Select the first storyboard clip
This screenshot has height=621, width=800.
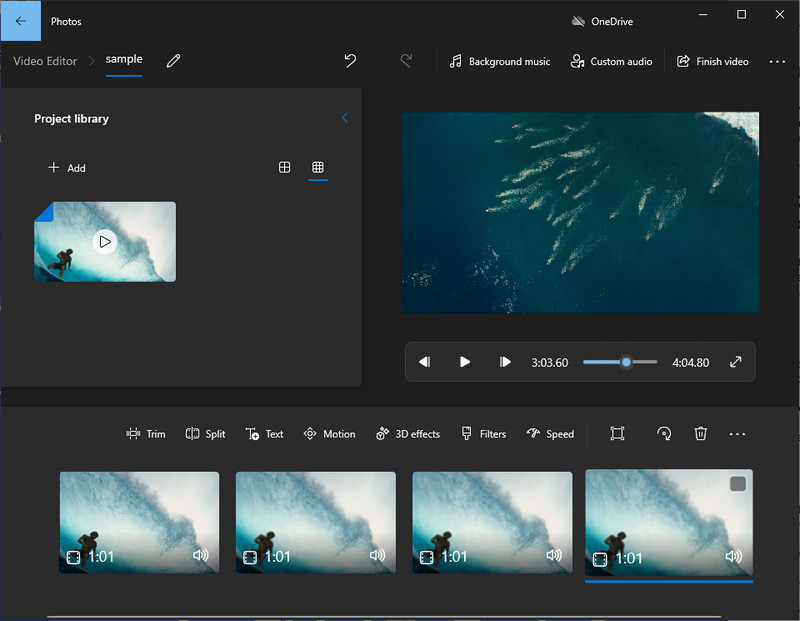click(x=139, y=522)
